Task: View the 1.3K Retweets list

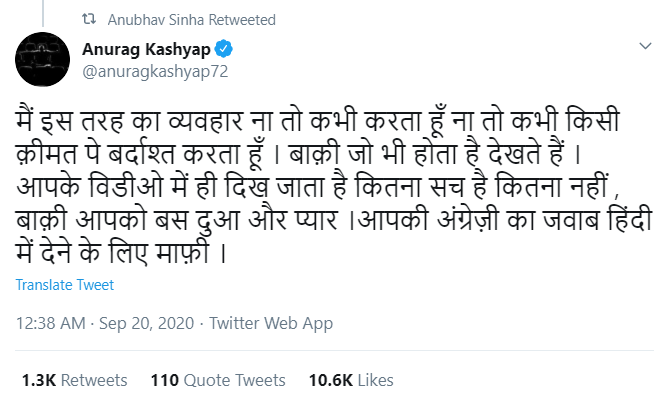Action: tap(76, 380)
